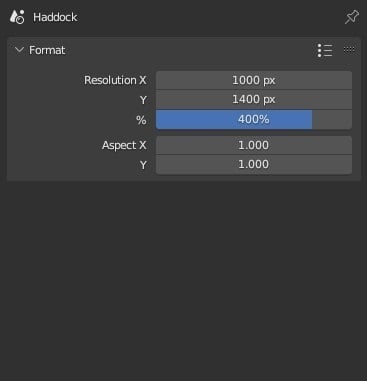Click empty area below the Format panel
Screen dimensions: 367x381
(183, 280)
